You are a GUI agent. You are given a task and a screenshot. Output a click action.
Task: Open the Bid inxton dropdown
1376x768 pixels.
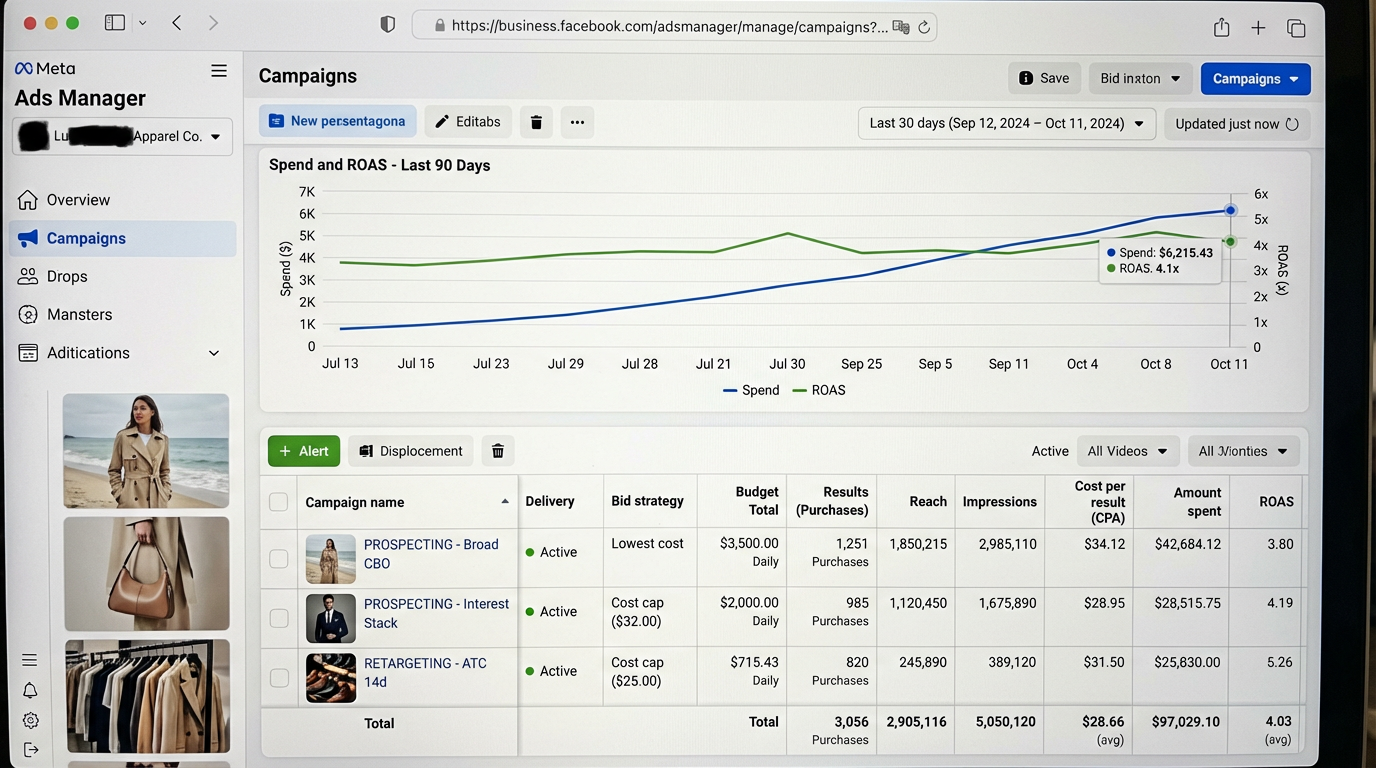click(1140, 78)
